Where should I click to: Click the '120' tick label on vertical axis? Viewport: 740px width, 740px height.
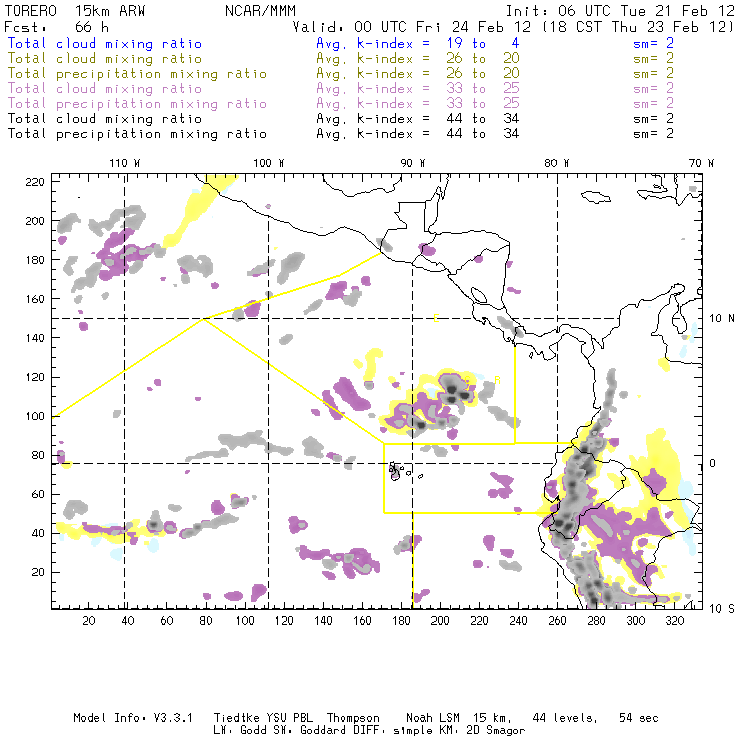[x=35, y=378]
